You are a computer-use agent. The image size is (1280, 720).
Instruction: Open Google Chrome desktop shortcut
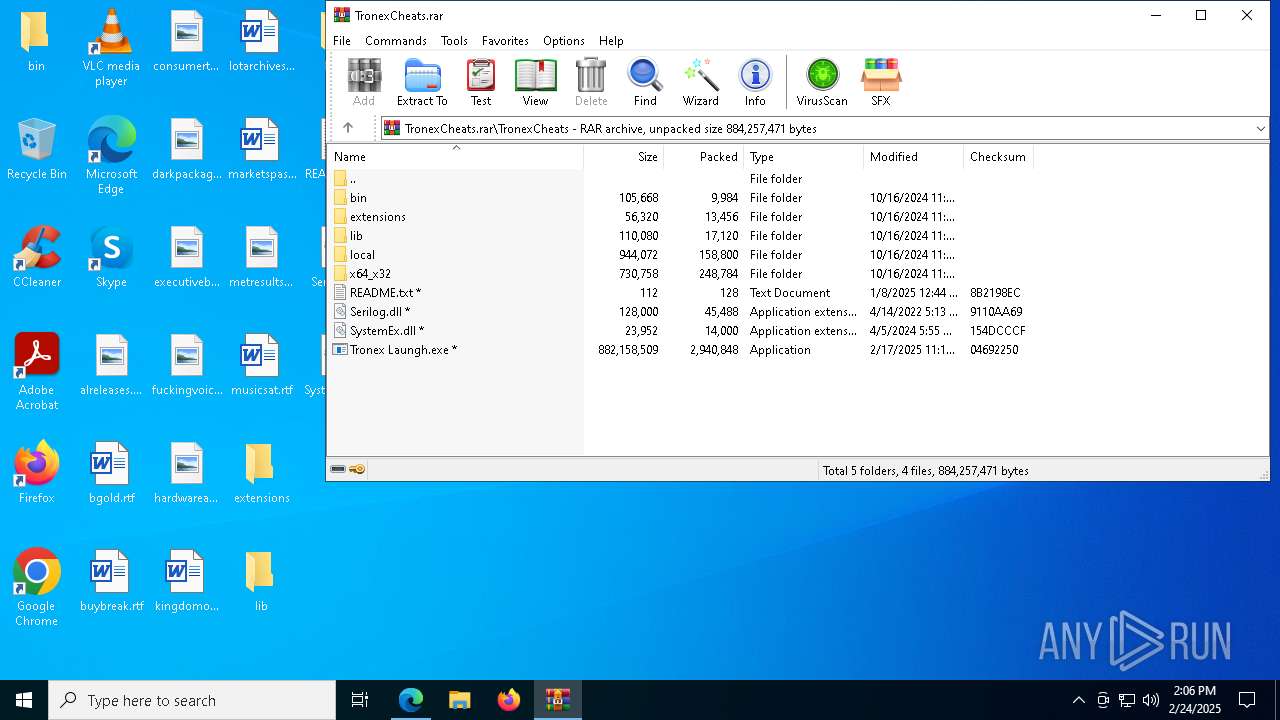tap(36, 587)
